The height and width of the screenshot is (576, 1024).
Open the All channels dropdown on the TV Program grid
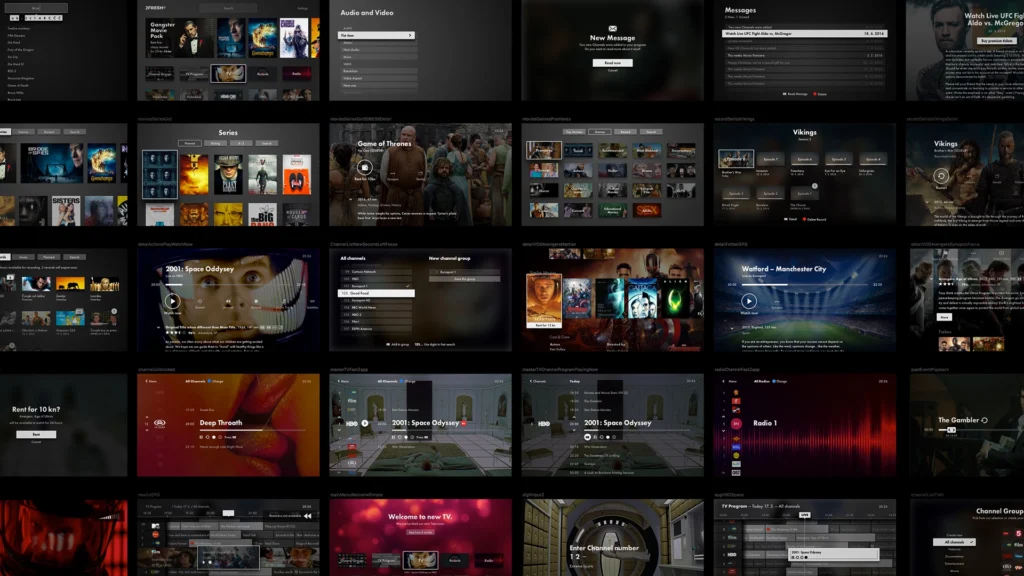point(790,506)
